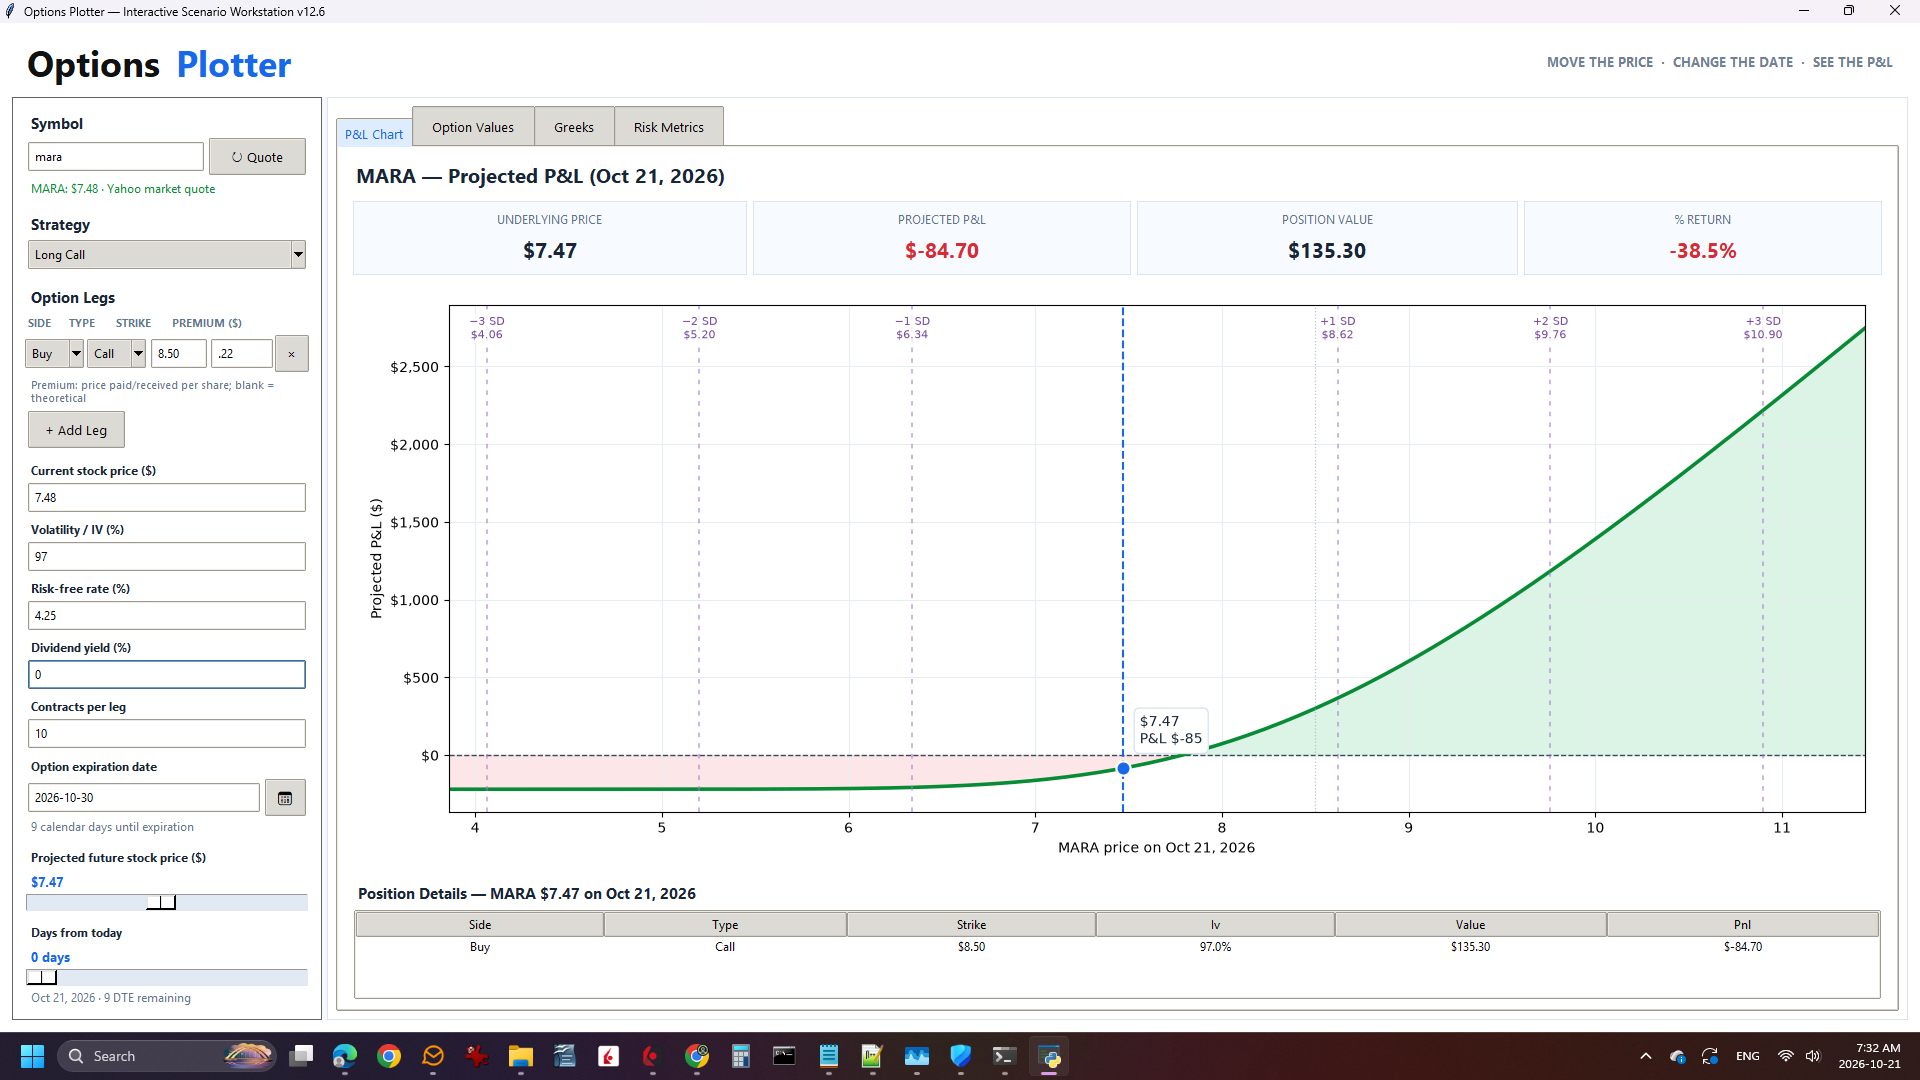This screenshot has width=1920, height=1080.
Task: Click the strike price field 8.50
Action: [x=179, y=354]
